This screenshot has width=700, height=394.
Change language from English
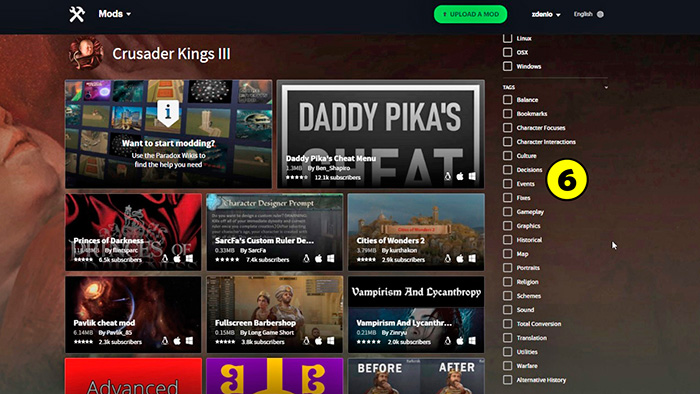pos(583,14)
